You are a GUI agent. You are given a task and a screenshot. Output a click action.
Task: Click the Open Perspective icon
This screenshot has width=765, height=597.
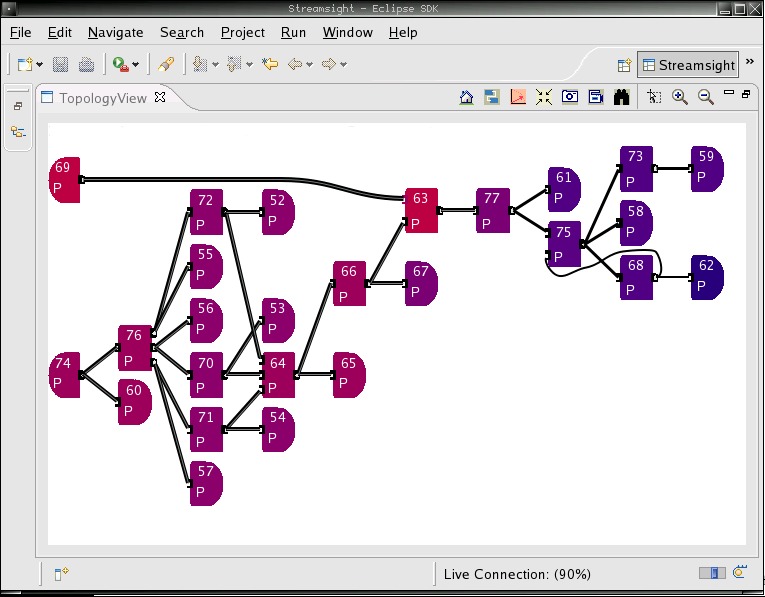click(624, 65)
